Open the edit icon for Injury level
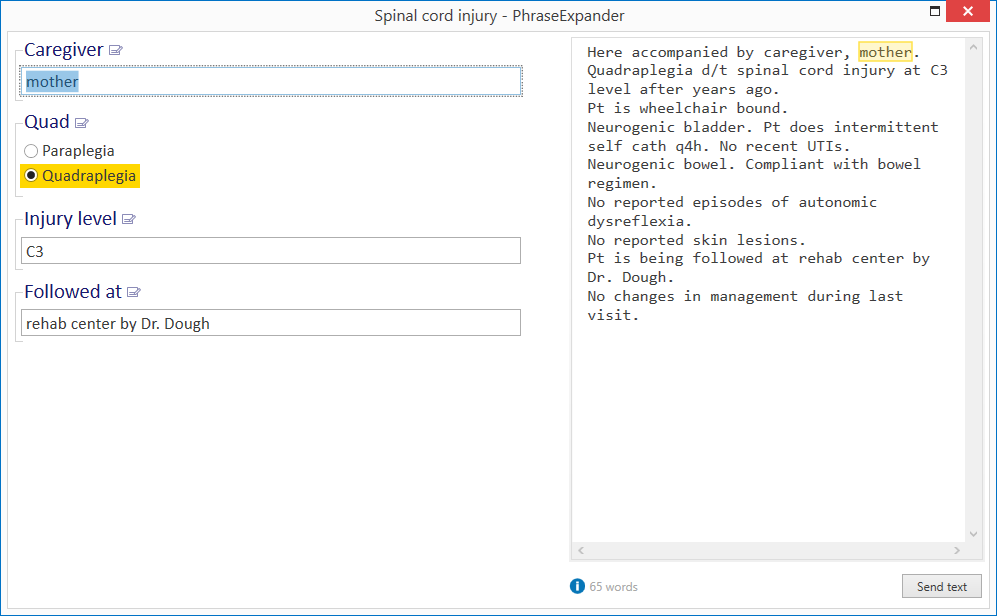The width and height of the screenshot is (997, 616). pyautogui.click(x=128, y=219)
